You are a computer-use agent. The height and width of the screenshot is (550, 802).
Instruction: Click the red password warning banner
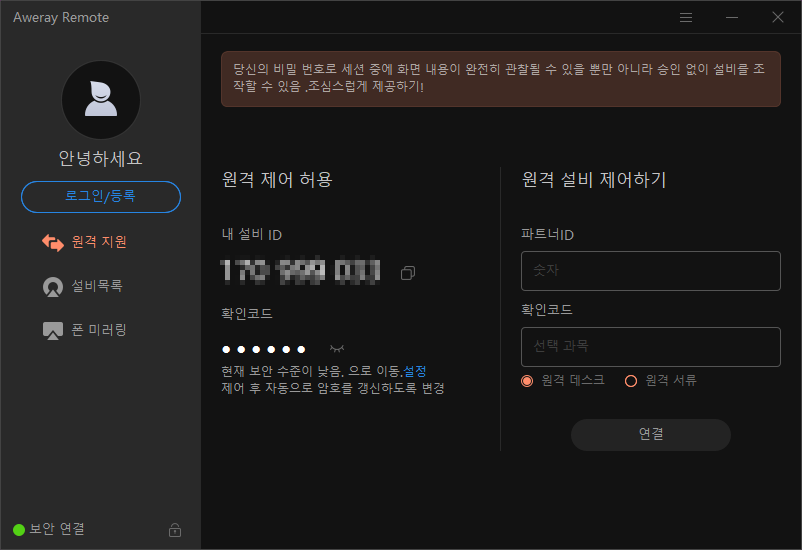click(x=501, y=79)
